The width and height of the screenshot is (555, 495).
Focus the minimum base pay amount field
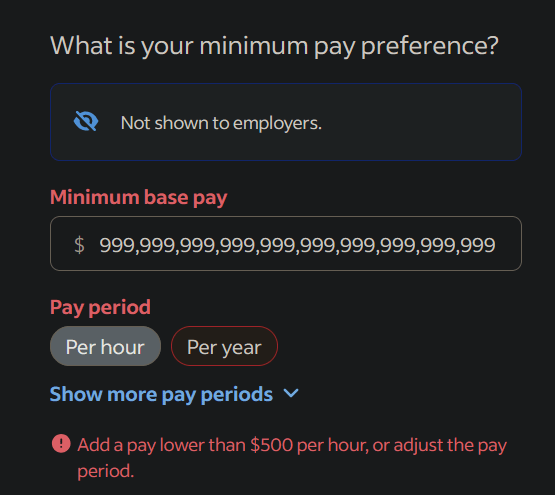click(x=286, y=244)
